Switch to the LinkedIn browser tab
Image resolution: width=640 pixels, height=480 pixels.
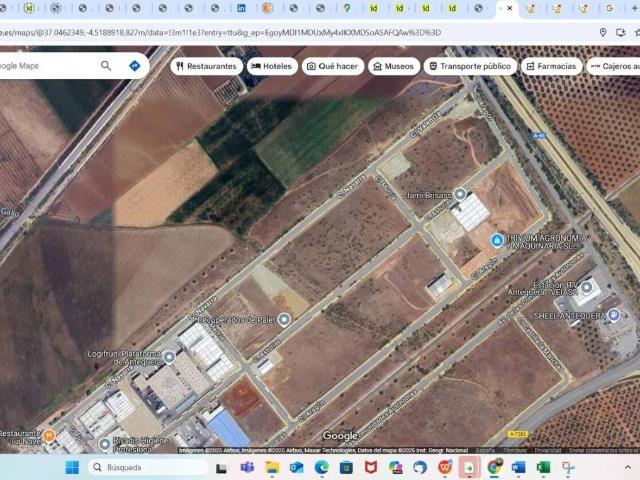(241, 8)
